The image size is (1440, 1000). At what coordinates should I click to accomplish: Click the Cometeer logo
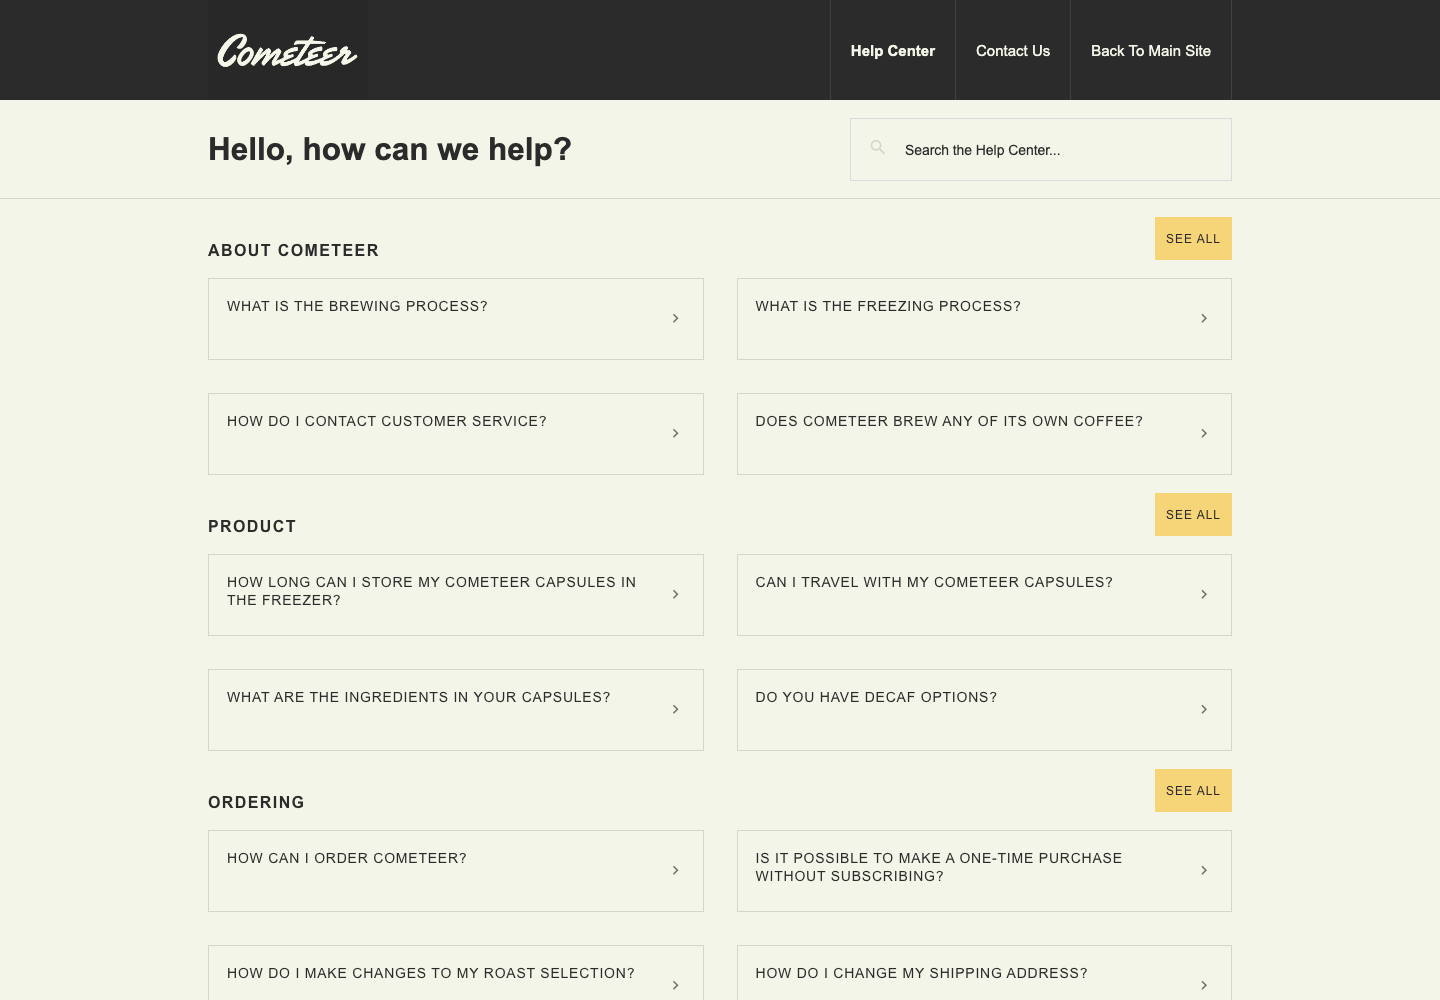tap(287, 50)
